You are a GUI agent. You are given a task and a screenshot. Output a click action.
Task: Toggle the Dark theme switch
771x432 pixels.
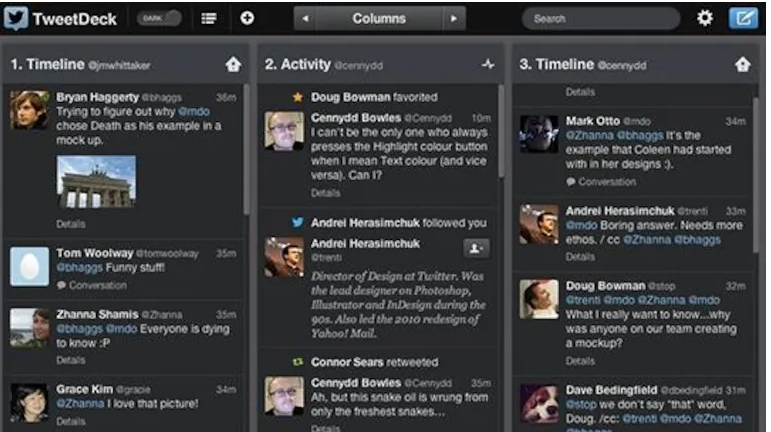pyautogui.click(x=159, y=18)
